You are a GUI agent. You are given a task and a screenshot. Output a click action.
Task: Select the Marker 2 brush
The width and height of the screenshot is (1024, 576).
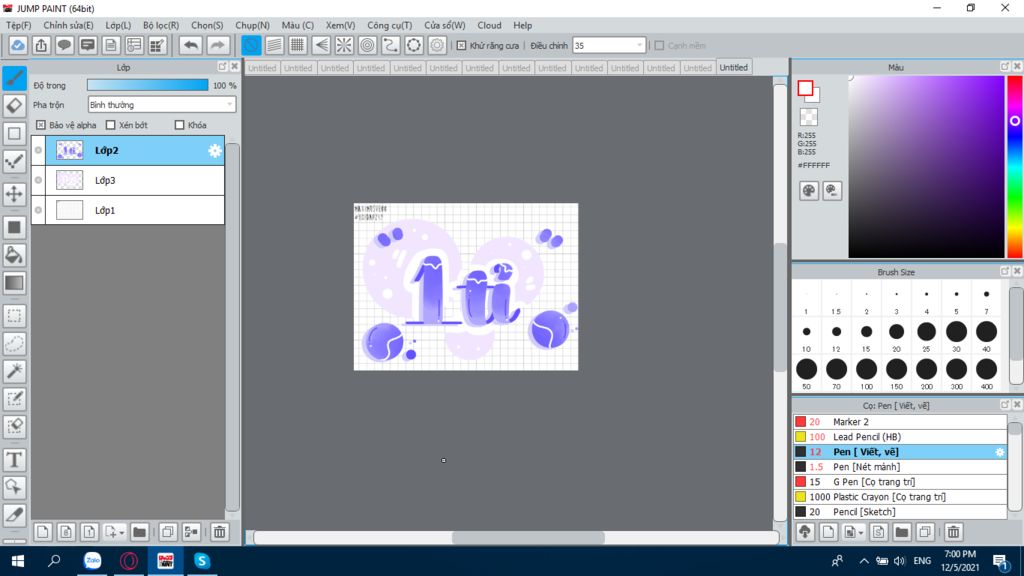coord(900,422)
